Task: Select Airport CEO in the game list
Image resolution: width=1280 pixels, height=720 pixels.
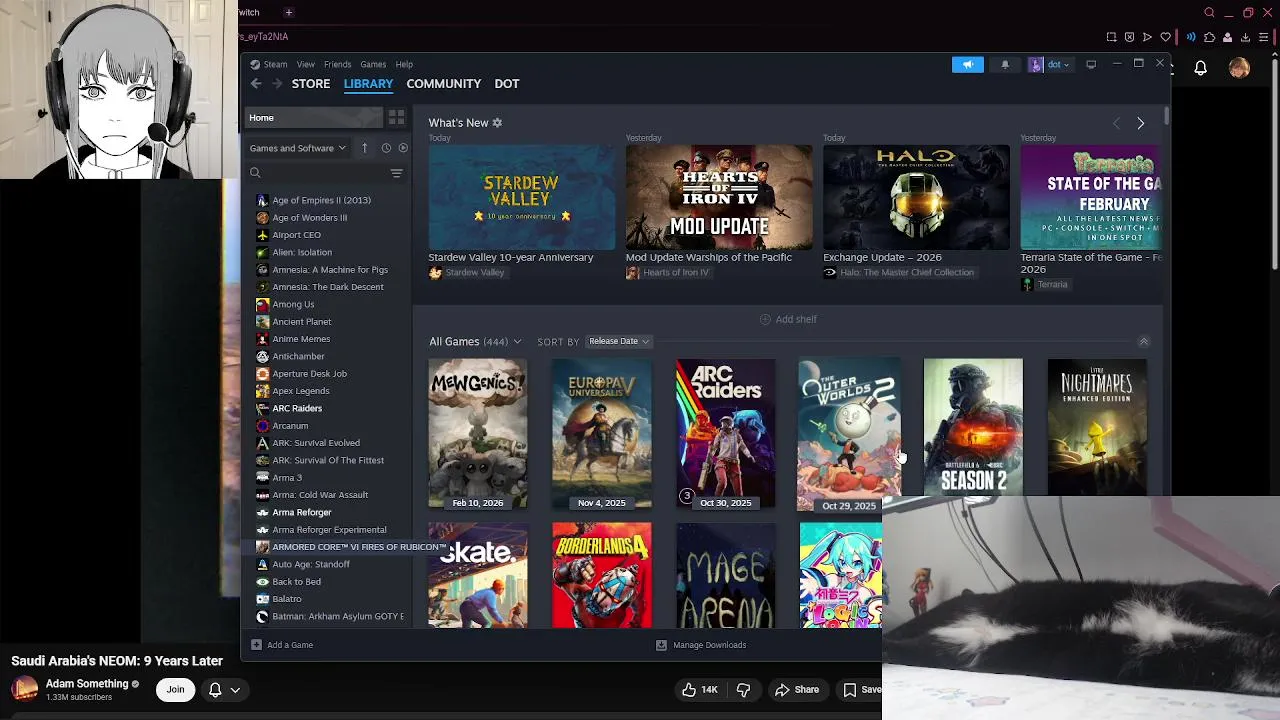Action: coord(296,235)
